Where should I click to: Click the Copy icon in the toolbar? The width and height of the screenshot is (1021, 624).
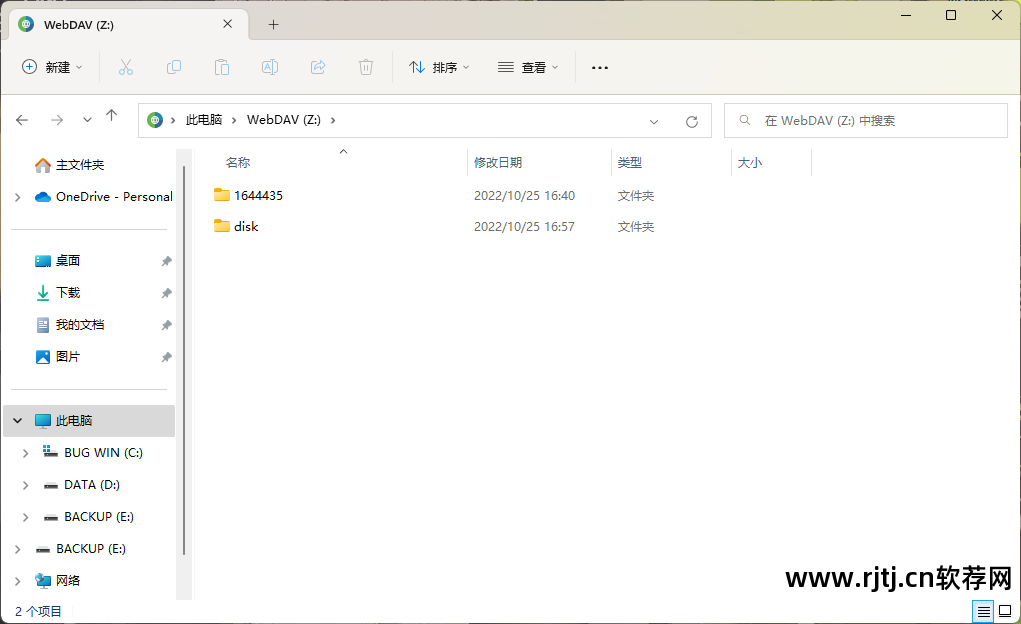pyautogui.click(x=173, y=67)
